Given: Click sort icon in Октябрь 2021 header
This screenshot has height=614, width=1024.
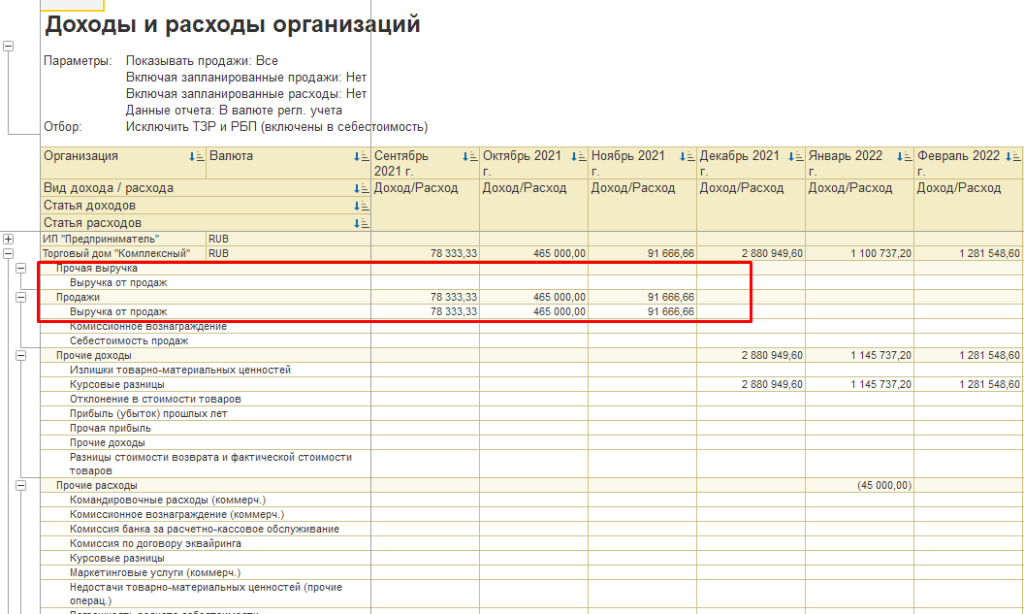Looking at the screenshot, I should 578,157.
